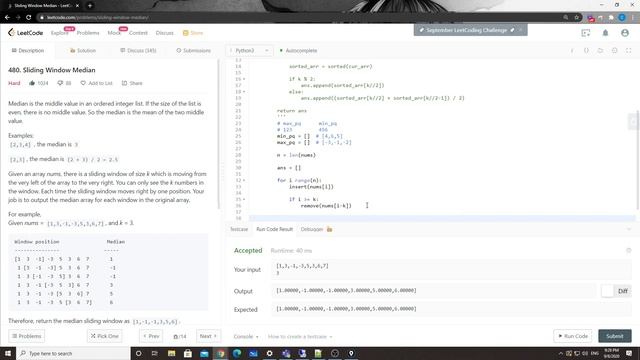Open Mock in the top navigation
Viewport: 640px width, 360px height.
[114, 33]
